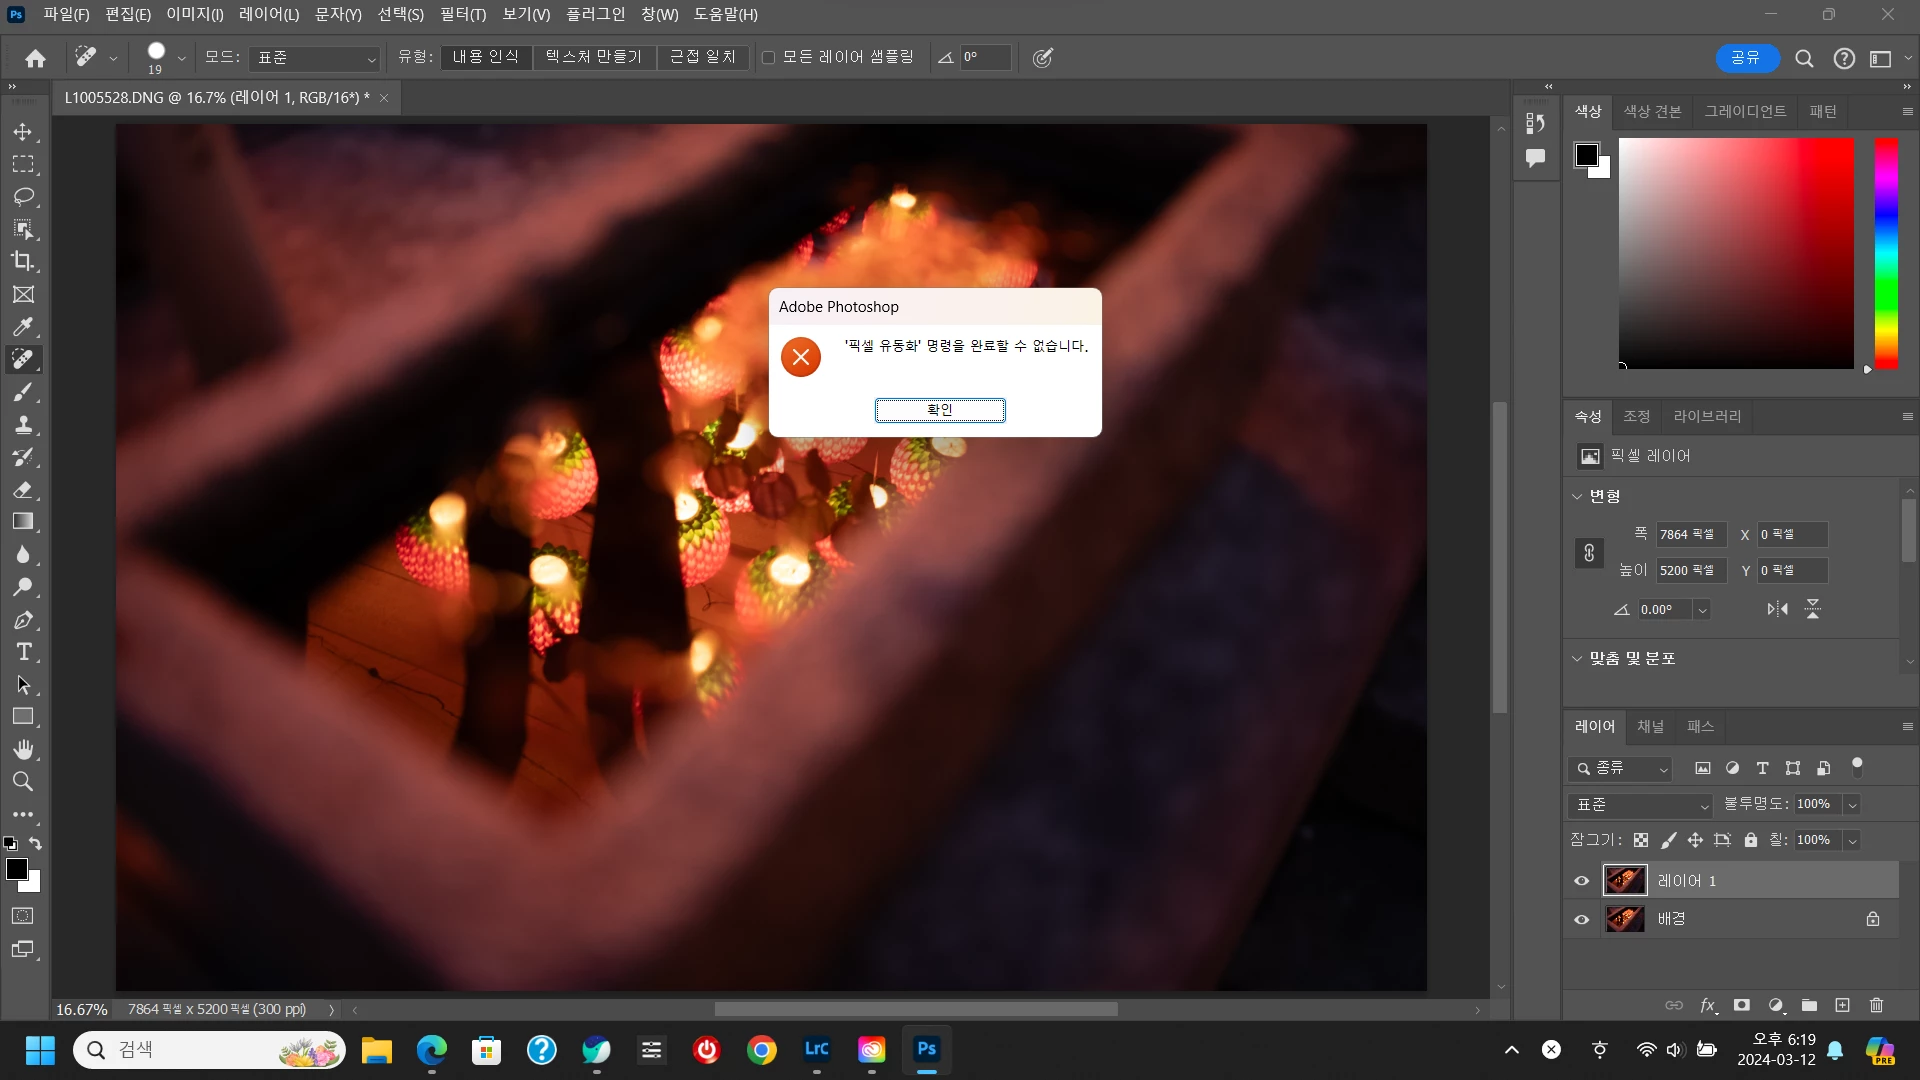Select the Type tool

pos(23,653)
